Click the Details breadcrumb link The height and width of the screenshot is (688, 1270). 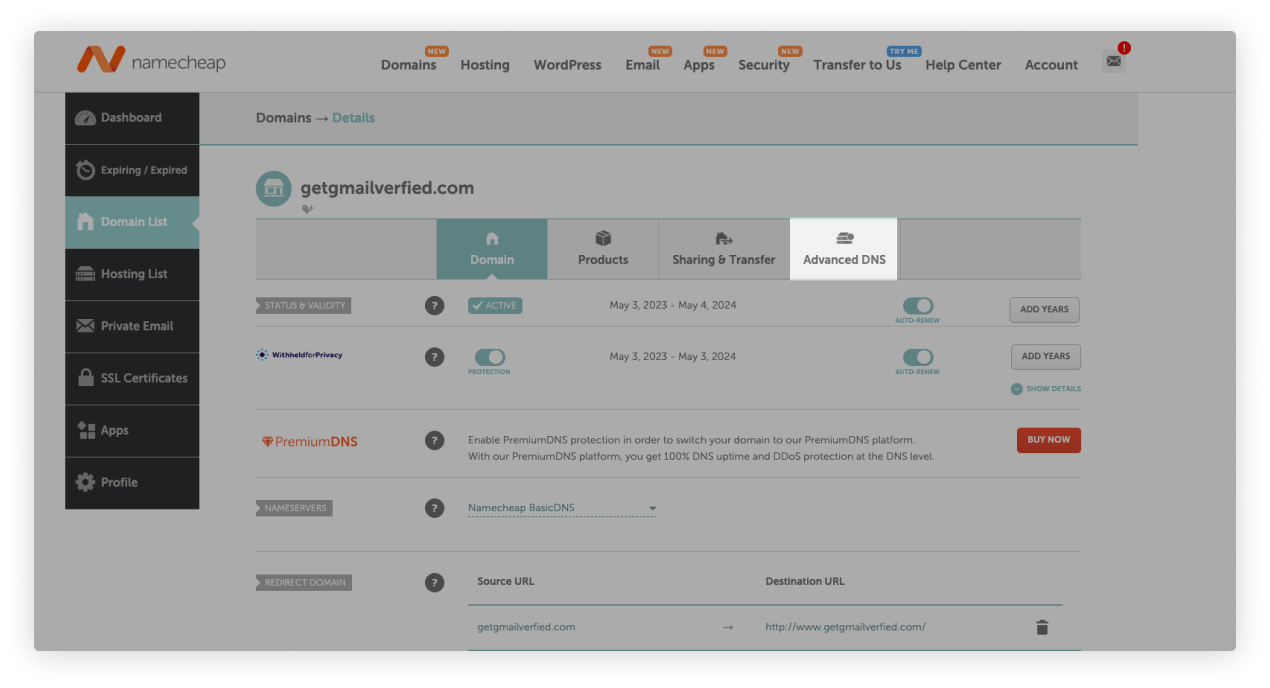tap(354, 118)
